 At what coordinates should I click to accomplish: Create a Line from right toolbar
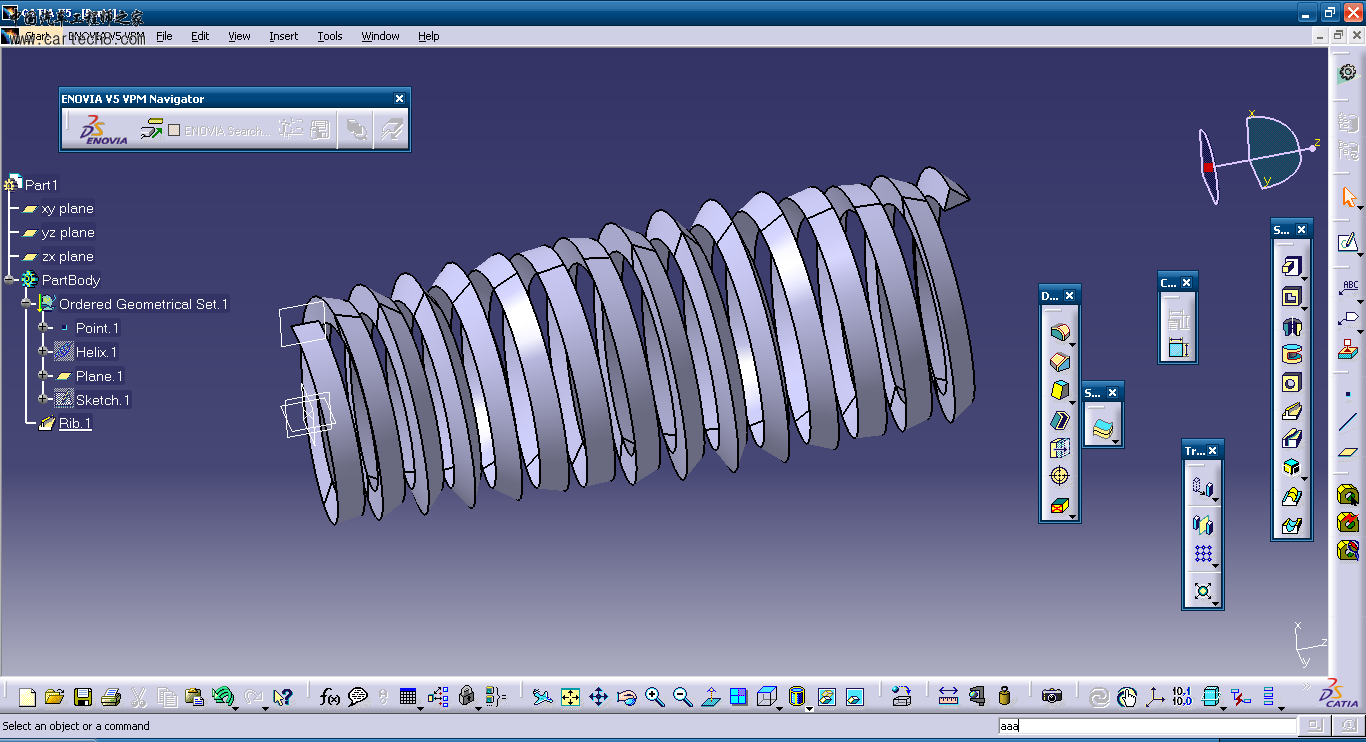[x=1347, y=422]
